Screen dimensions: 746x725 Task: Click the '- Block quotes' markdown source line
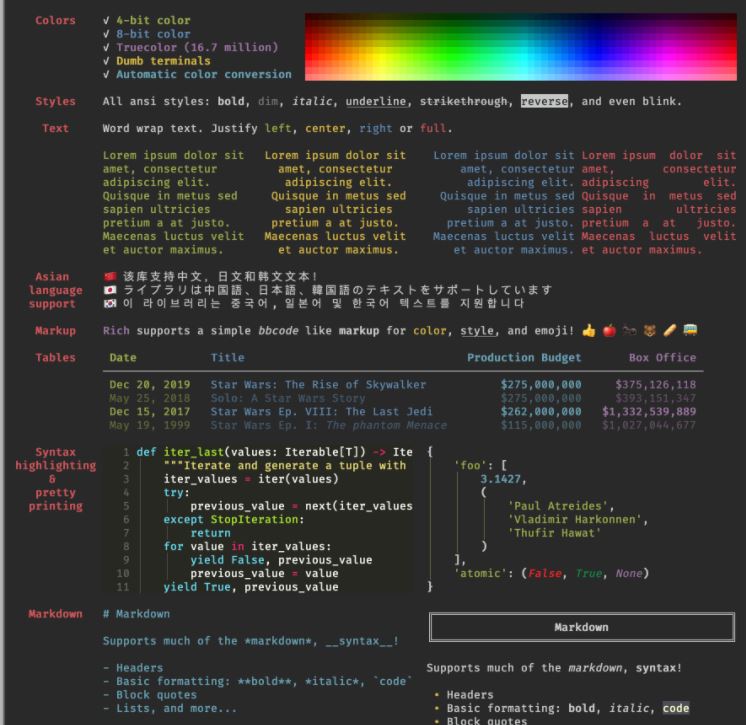(150, 695)
